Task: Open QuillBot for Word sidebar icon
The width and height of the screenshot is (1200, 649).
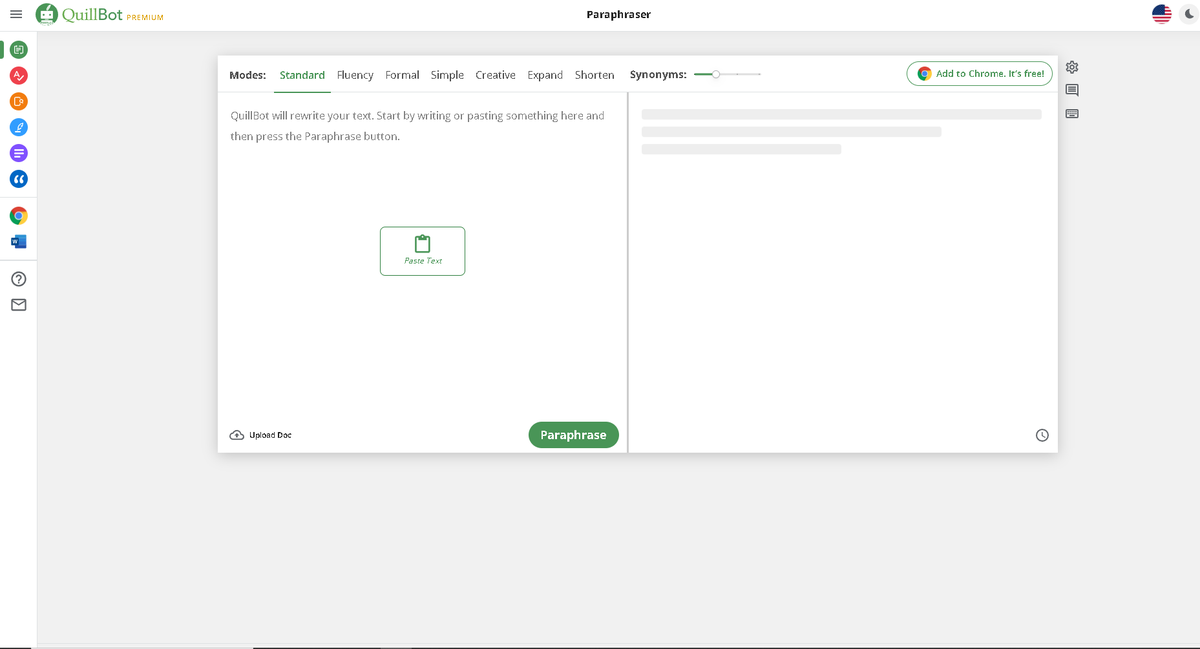Action: [x=19, y=241]
